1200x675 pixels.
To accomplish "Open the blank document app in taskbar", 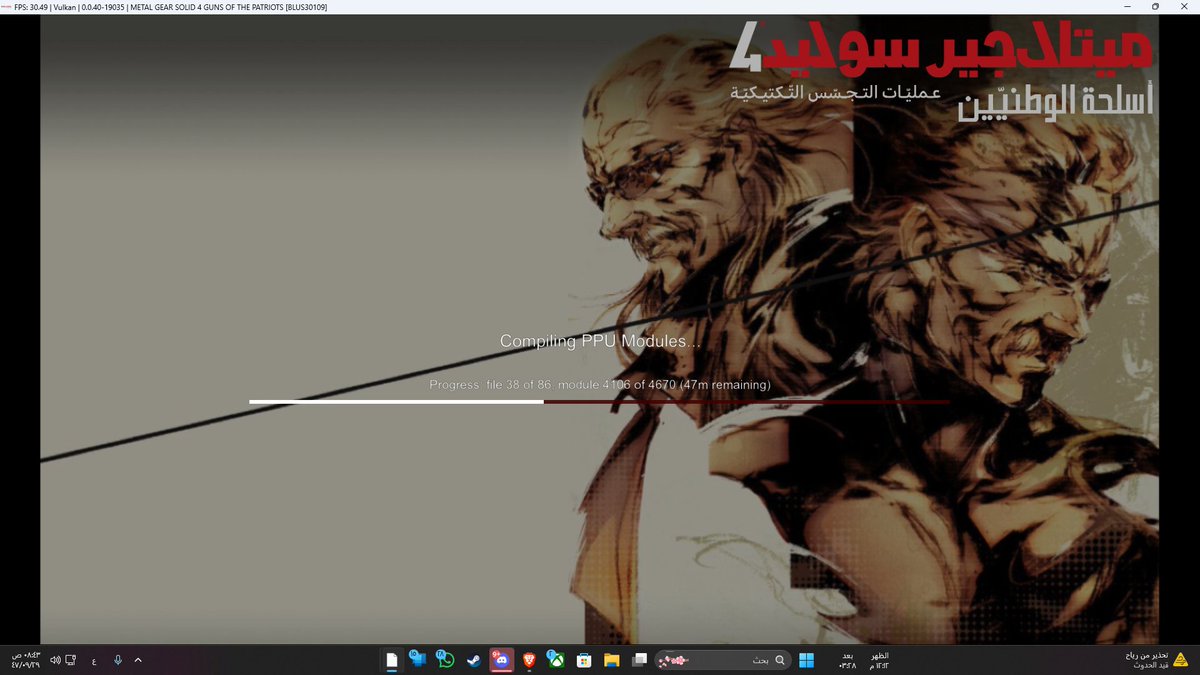I will tap(392, 660).
